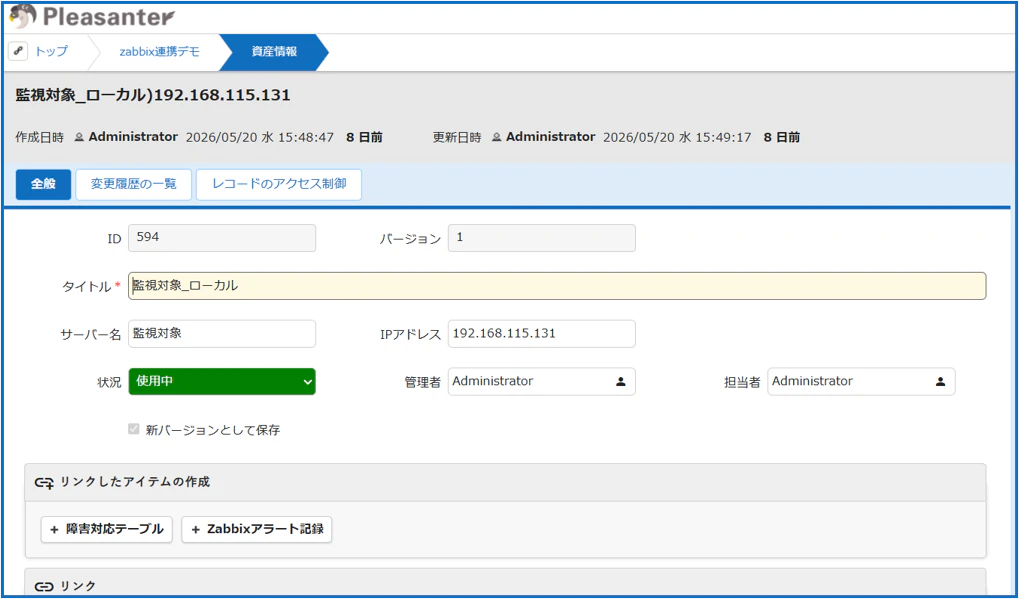Click the user icon in 担当者 field
Image resolution: width=1019 pixels, height=599 pixels.
pos(940,381)
